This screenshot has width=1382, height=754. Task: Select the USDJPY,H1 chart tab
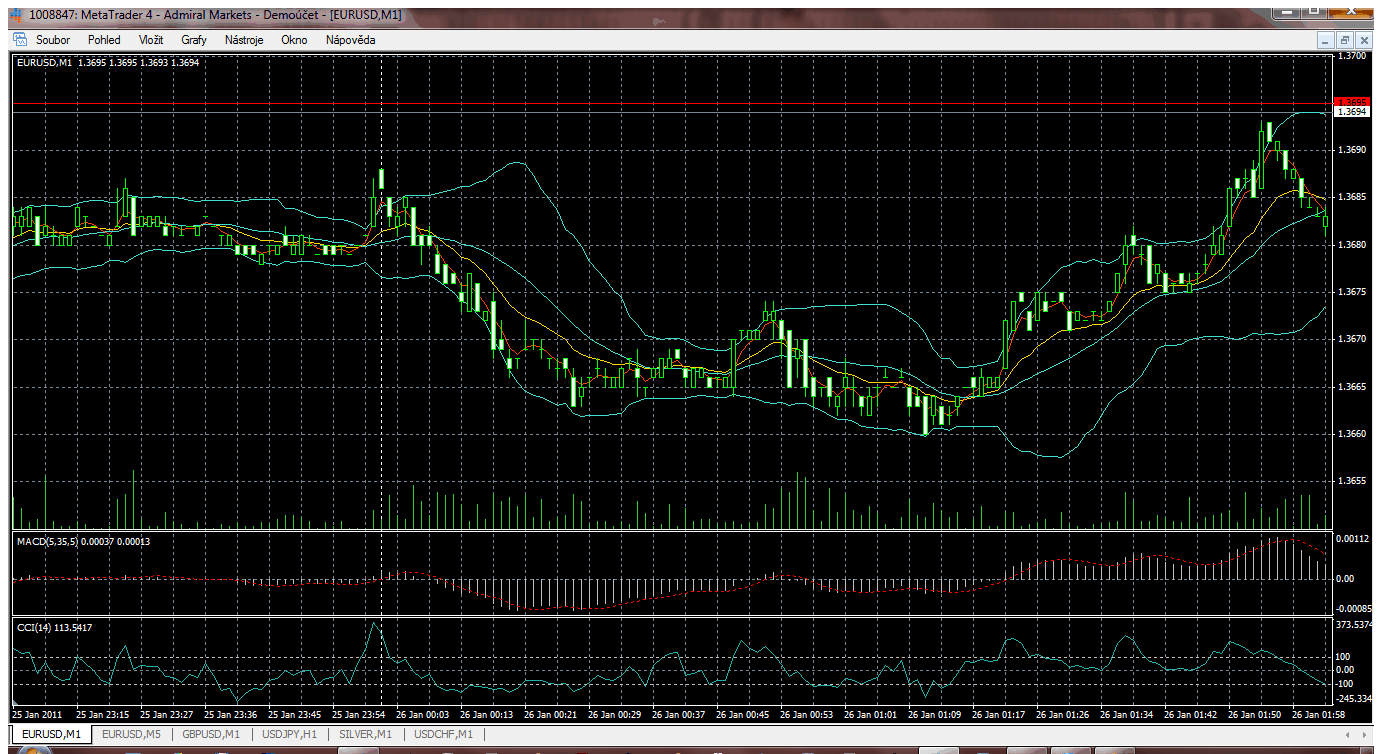pos(288,734)
